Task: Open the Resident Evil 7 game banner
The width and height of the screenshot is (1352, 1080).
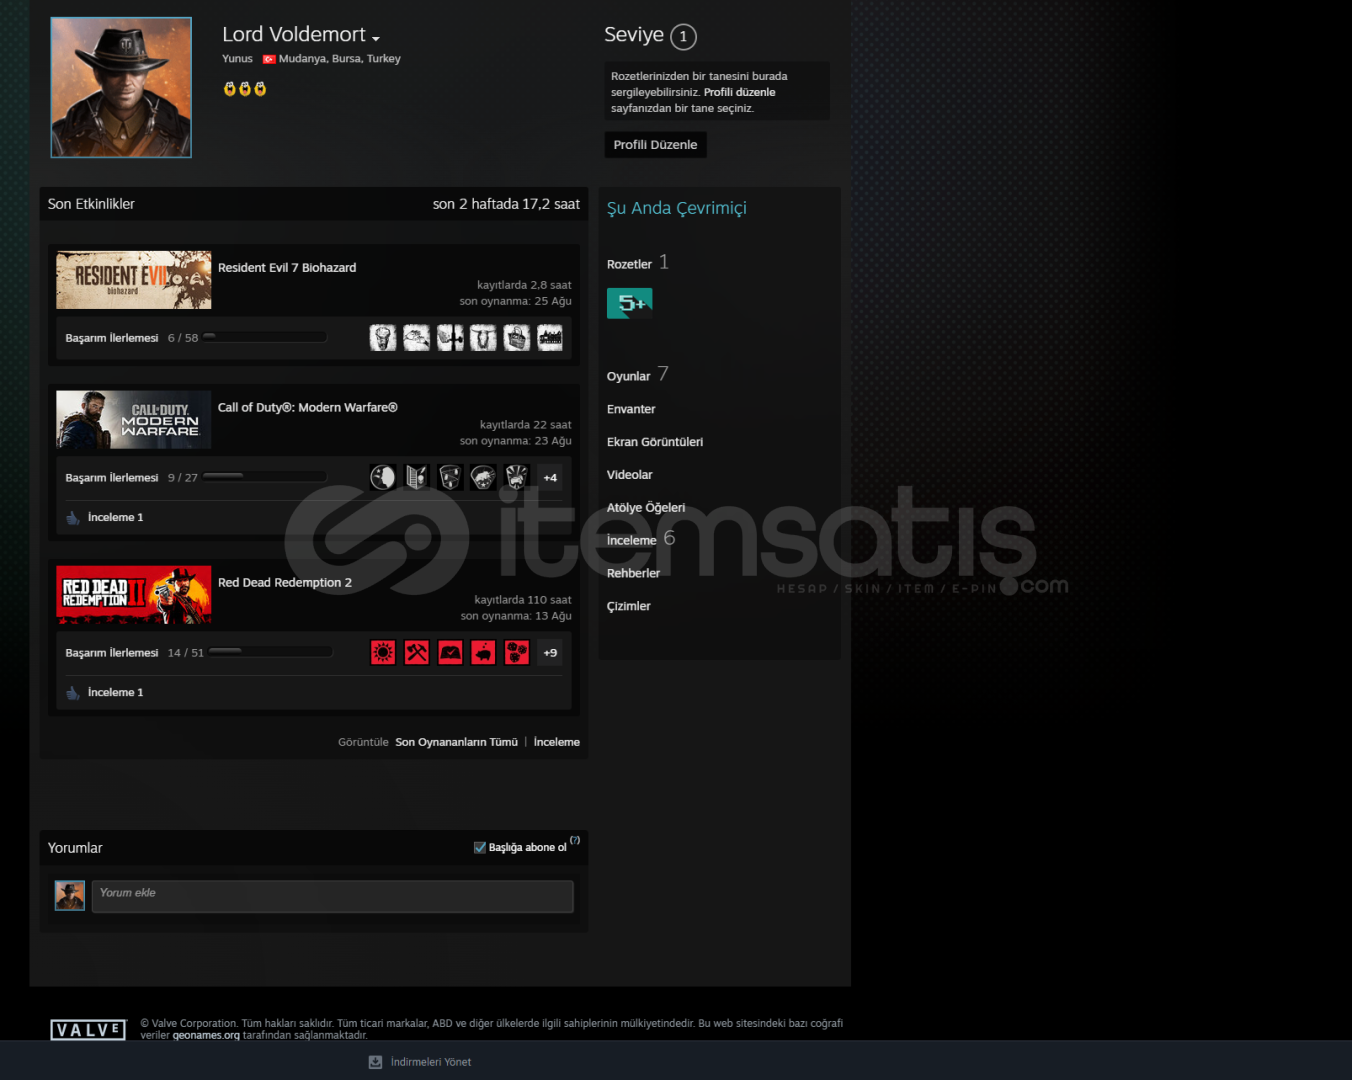Action: (134, 280)
